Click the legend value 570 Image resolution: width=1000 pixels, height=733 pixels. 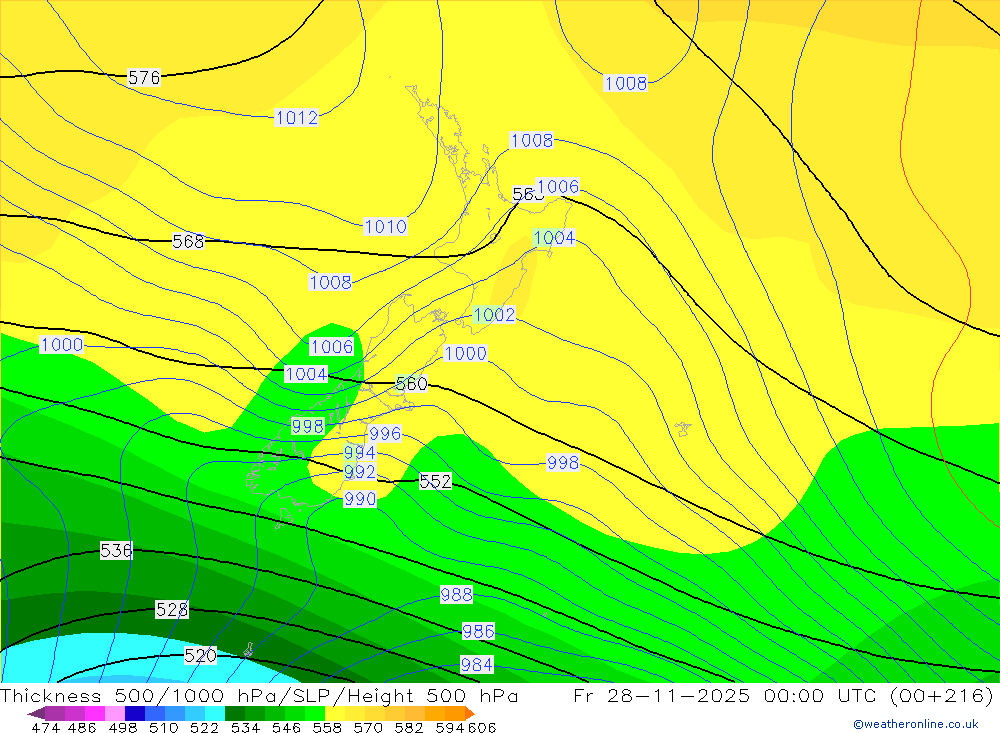pyautogui.click(x=367, y=727)
